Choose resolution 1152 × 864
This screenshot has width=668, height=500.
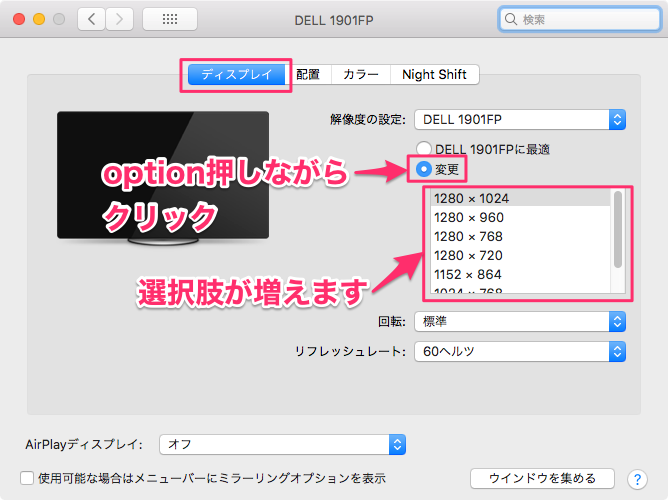pos(520,275)
